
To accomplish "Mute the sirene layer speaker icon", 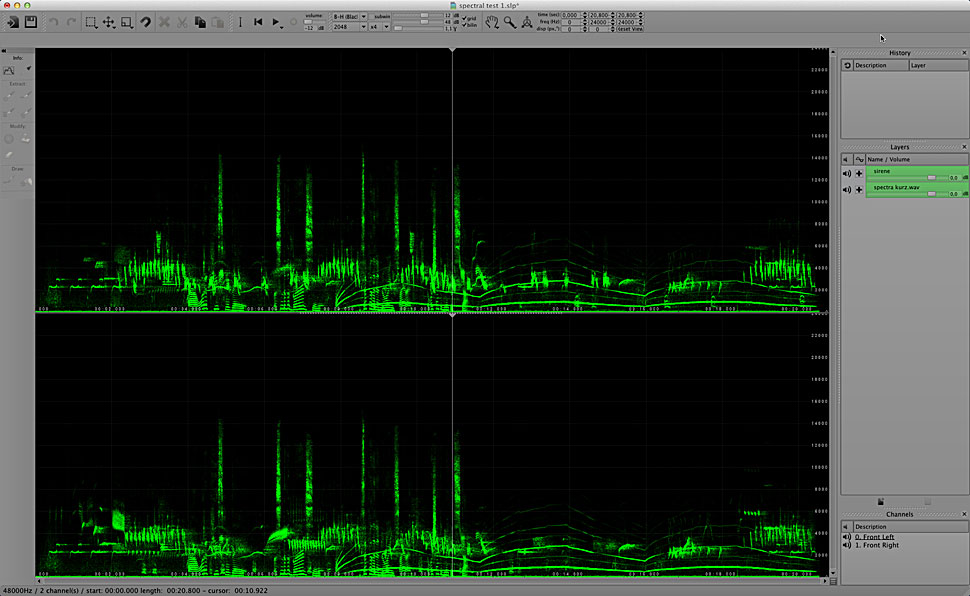I will 846,174.
